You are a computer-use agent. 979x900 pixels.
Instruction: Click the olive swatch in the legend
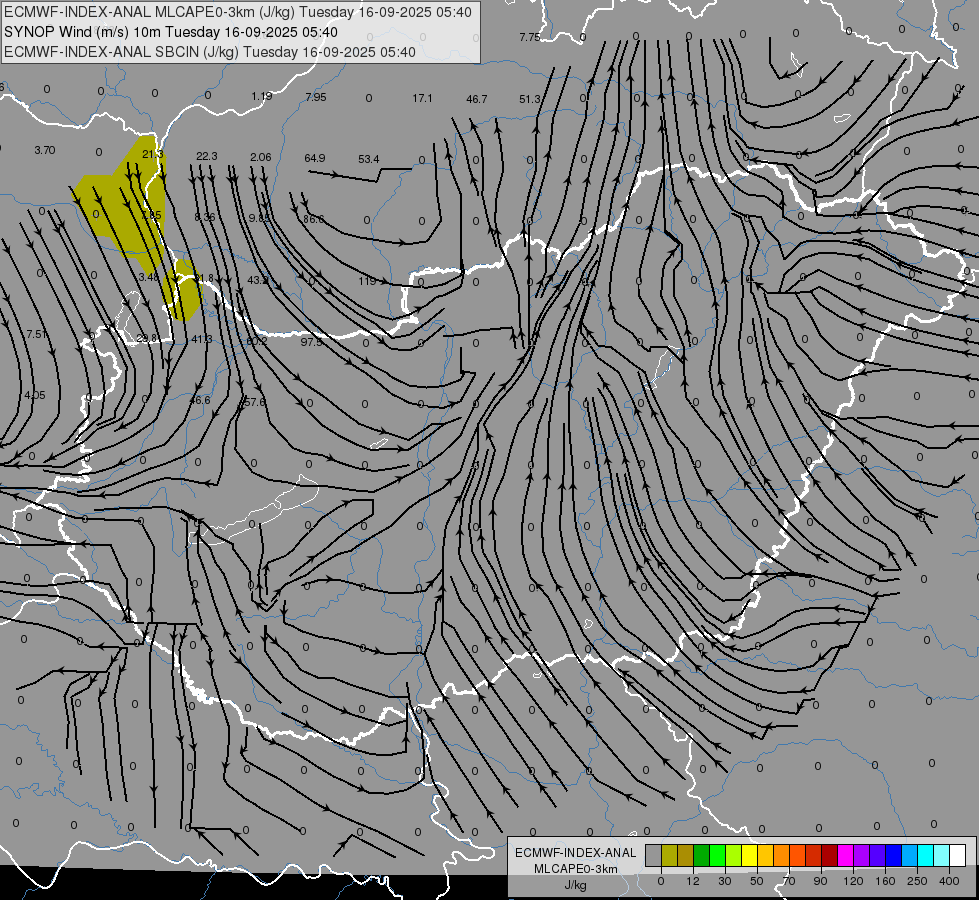(669, 855)
